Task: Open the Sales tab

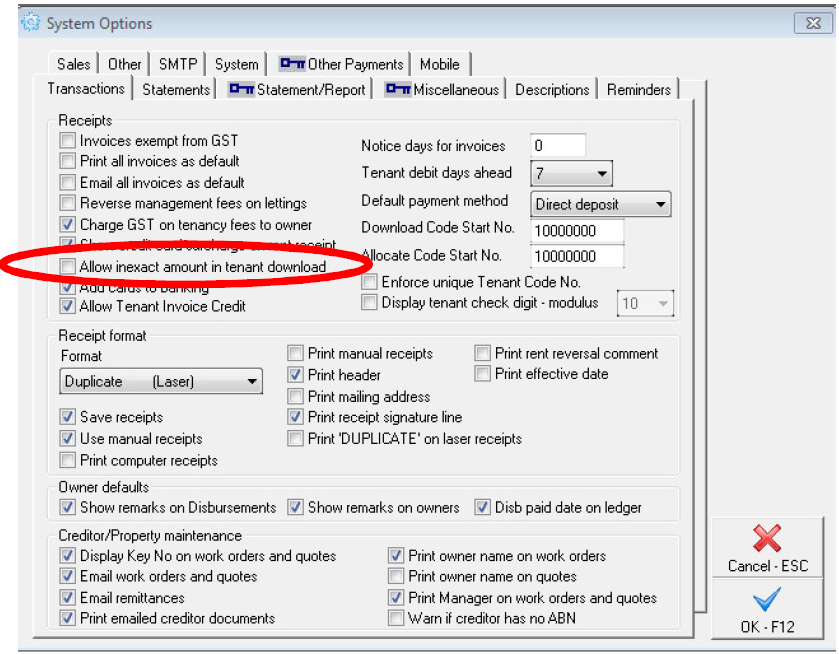Action: click(73, 64)
